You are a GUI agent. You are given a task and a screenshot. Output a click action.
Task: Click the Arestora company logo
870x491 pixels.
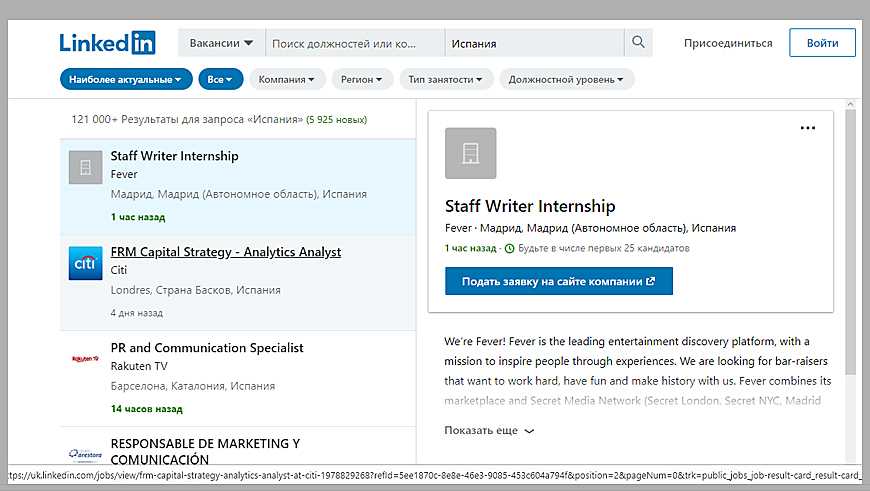point(85,454)
